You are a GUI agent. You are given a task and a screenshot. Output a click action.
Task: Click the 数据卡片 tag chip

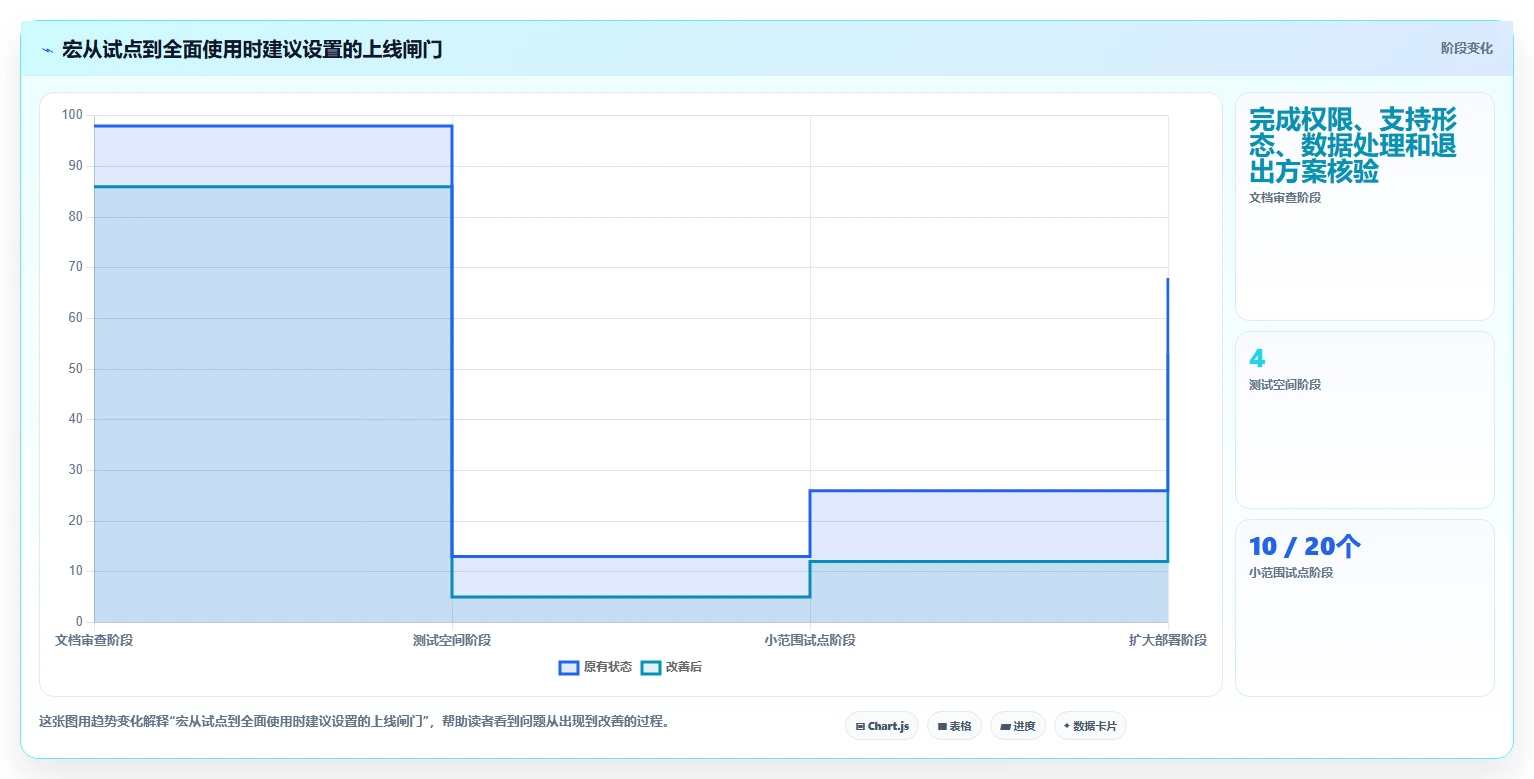[x=1090, y=726]
